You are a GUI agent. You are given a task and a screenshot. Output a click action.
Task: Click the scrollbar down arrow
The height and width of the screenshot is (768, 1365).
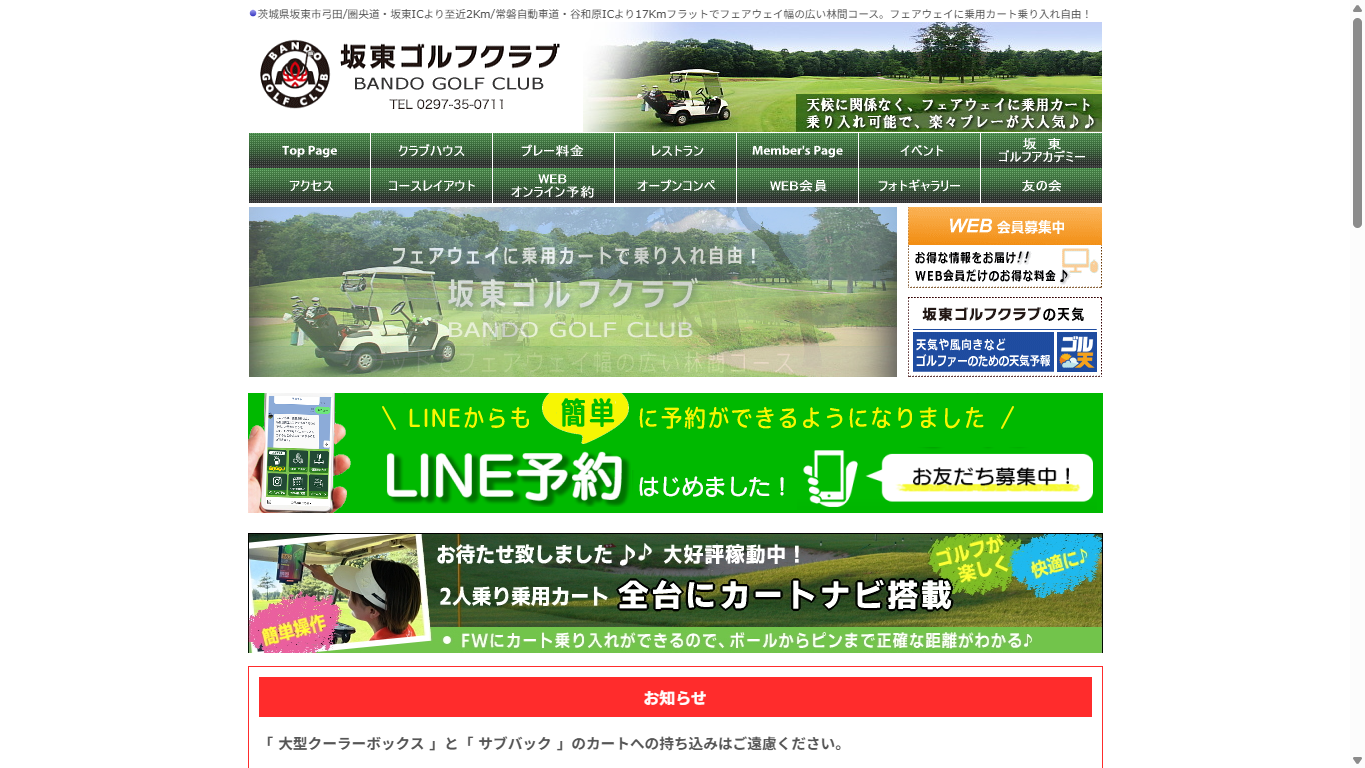(x=1357, y=760)
